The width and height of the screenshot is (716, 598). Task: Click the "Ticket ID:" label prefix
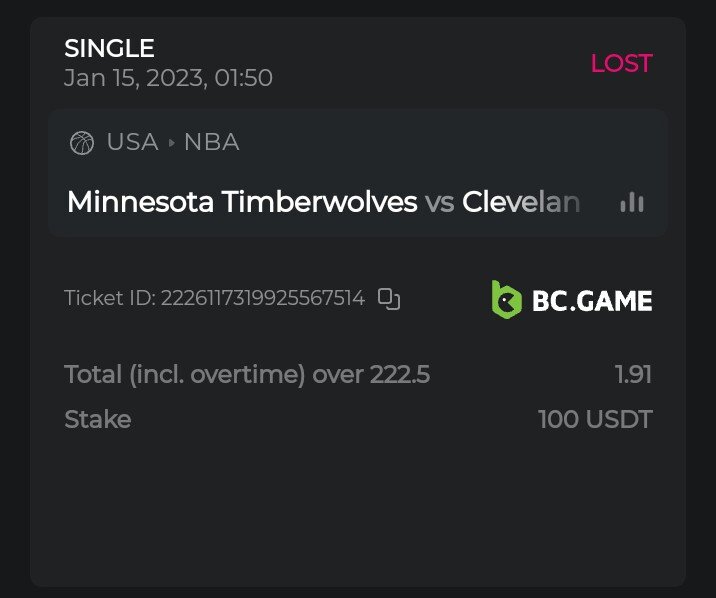tap(109, 298)
